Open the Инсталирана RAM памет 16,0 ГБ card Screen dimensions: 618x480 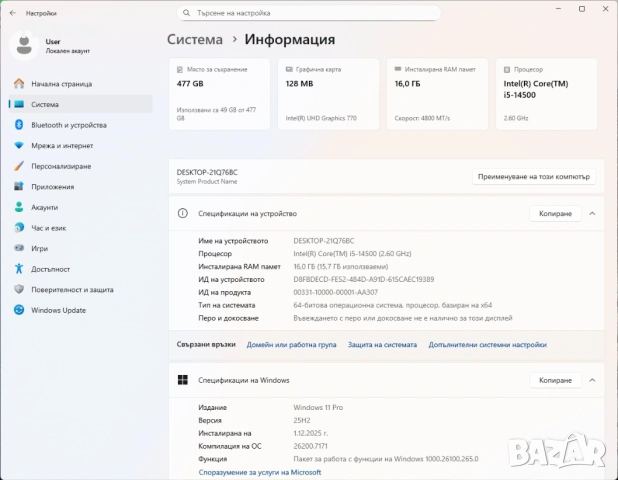[x=437, y=94]
